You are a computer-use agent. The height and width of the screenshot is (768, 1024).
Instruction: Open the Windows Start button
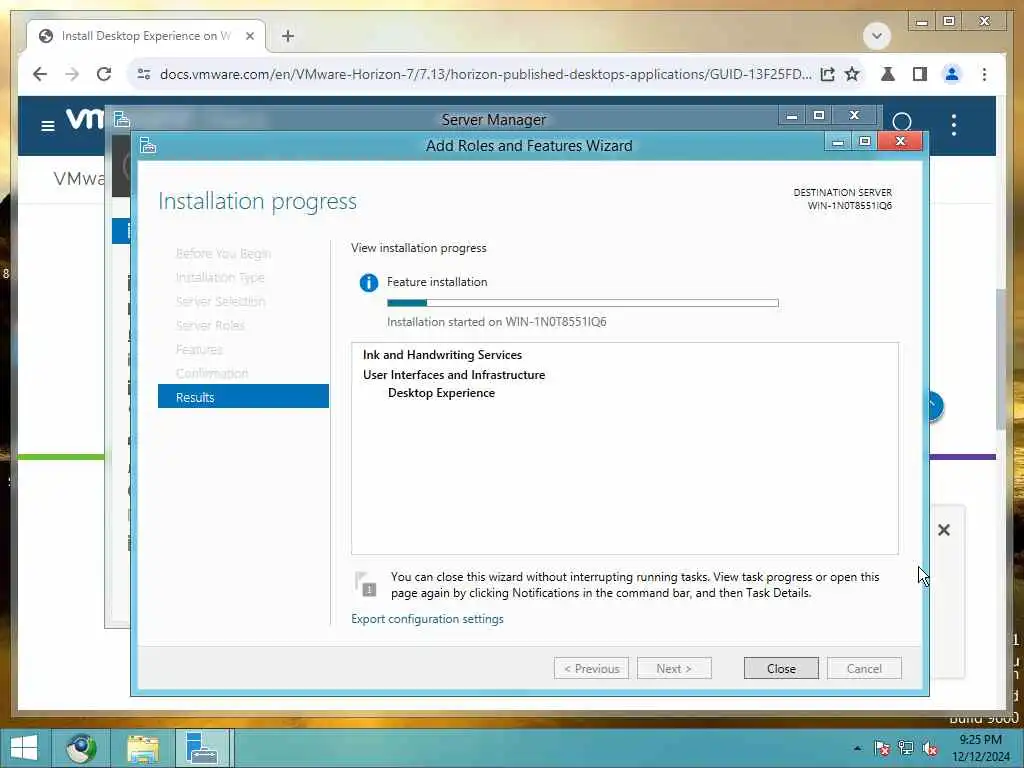(x=24, y=748)
